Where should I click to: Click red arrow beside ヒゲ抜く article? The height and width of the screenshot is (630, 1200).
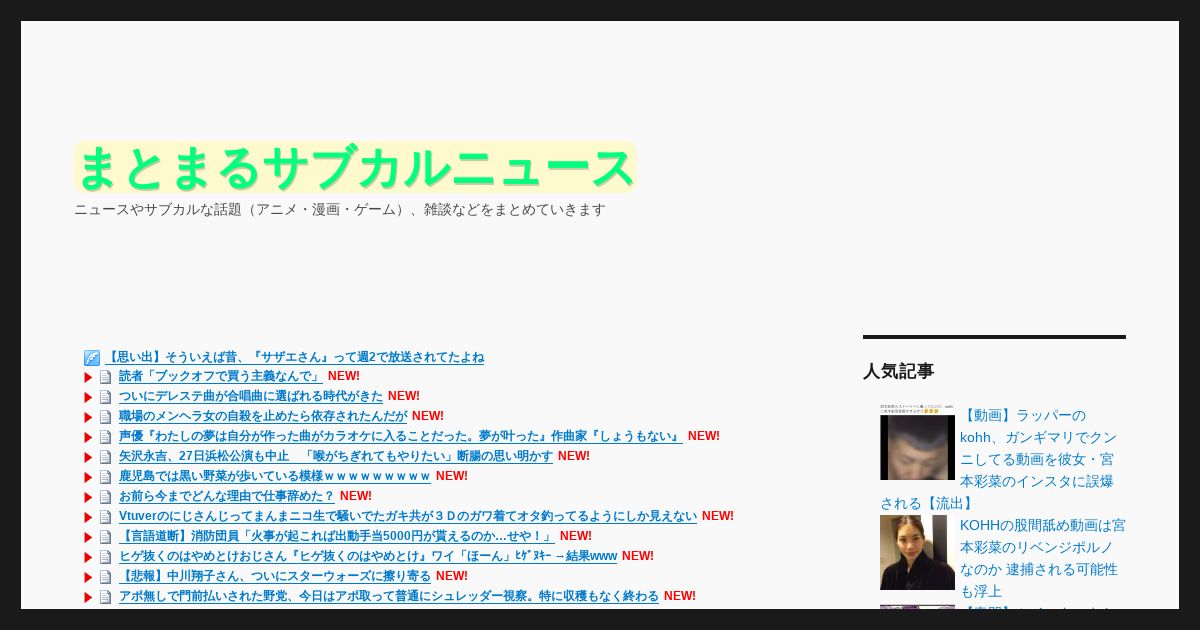click(x=88, y=557)
